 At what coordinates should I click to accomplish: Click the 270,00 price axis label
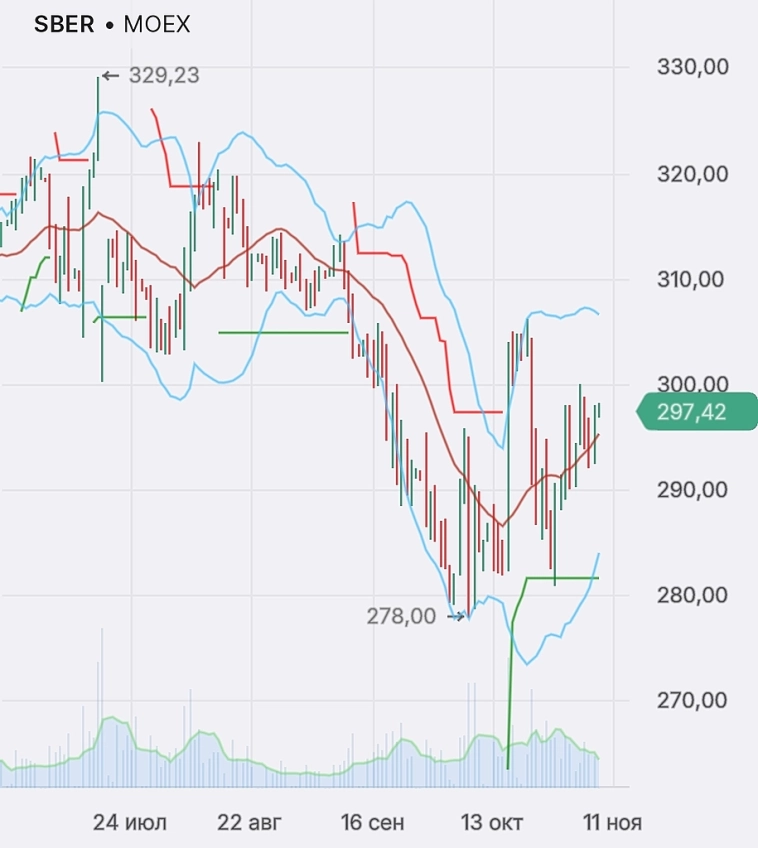coord(692,700)
